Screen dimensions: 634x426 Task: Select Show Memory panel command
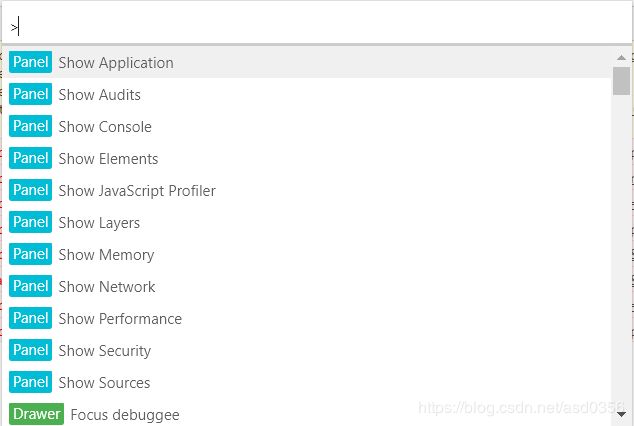(x=307, y=254)
